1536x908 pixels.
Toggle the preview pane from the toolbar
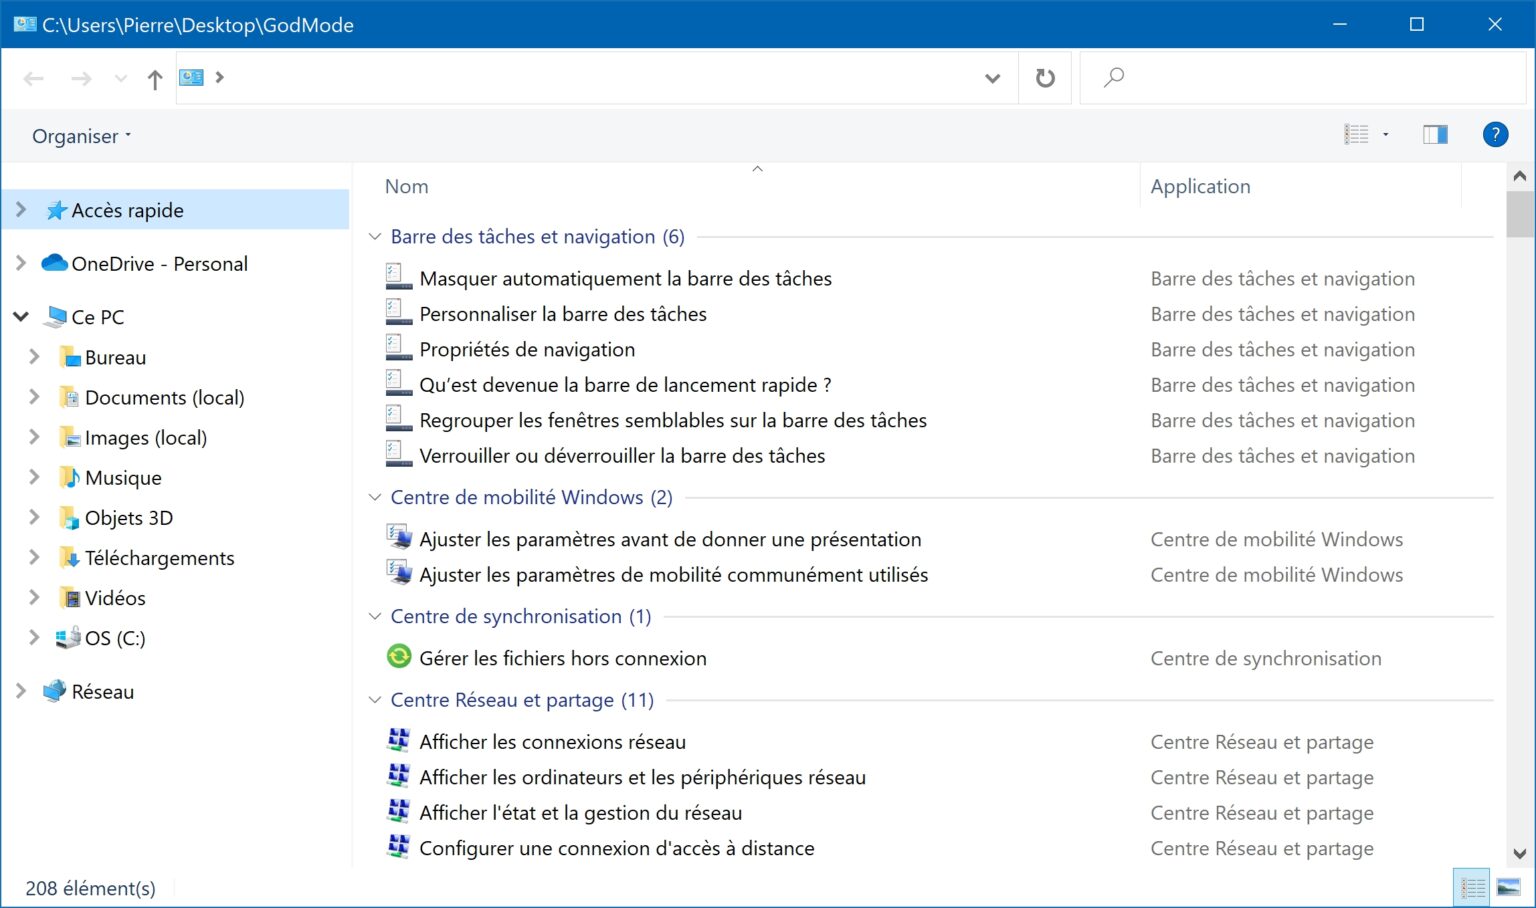[x=1434, y=134]
